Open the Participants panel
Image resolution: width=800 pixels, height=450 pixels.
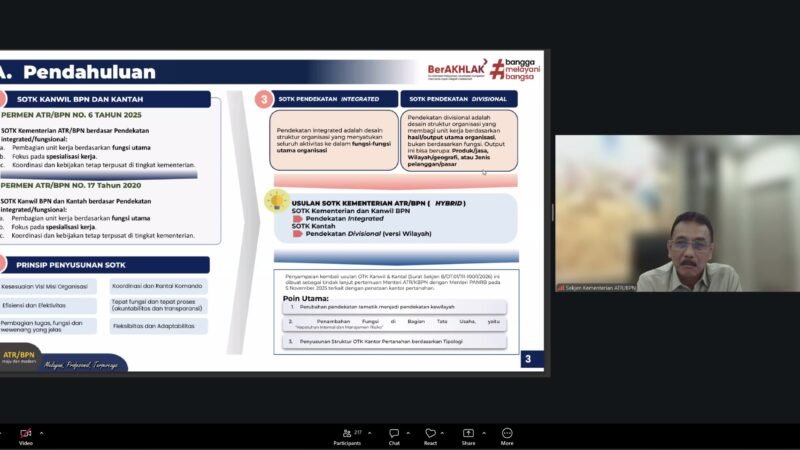(x=347, y=436)
